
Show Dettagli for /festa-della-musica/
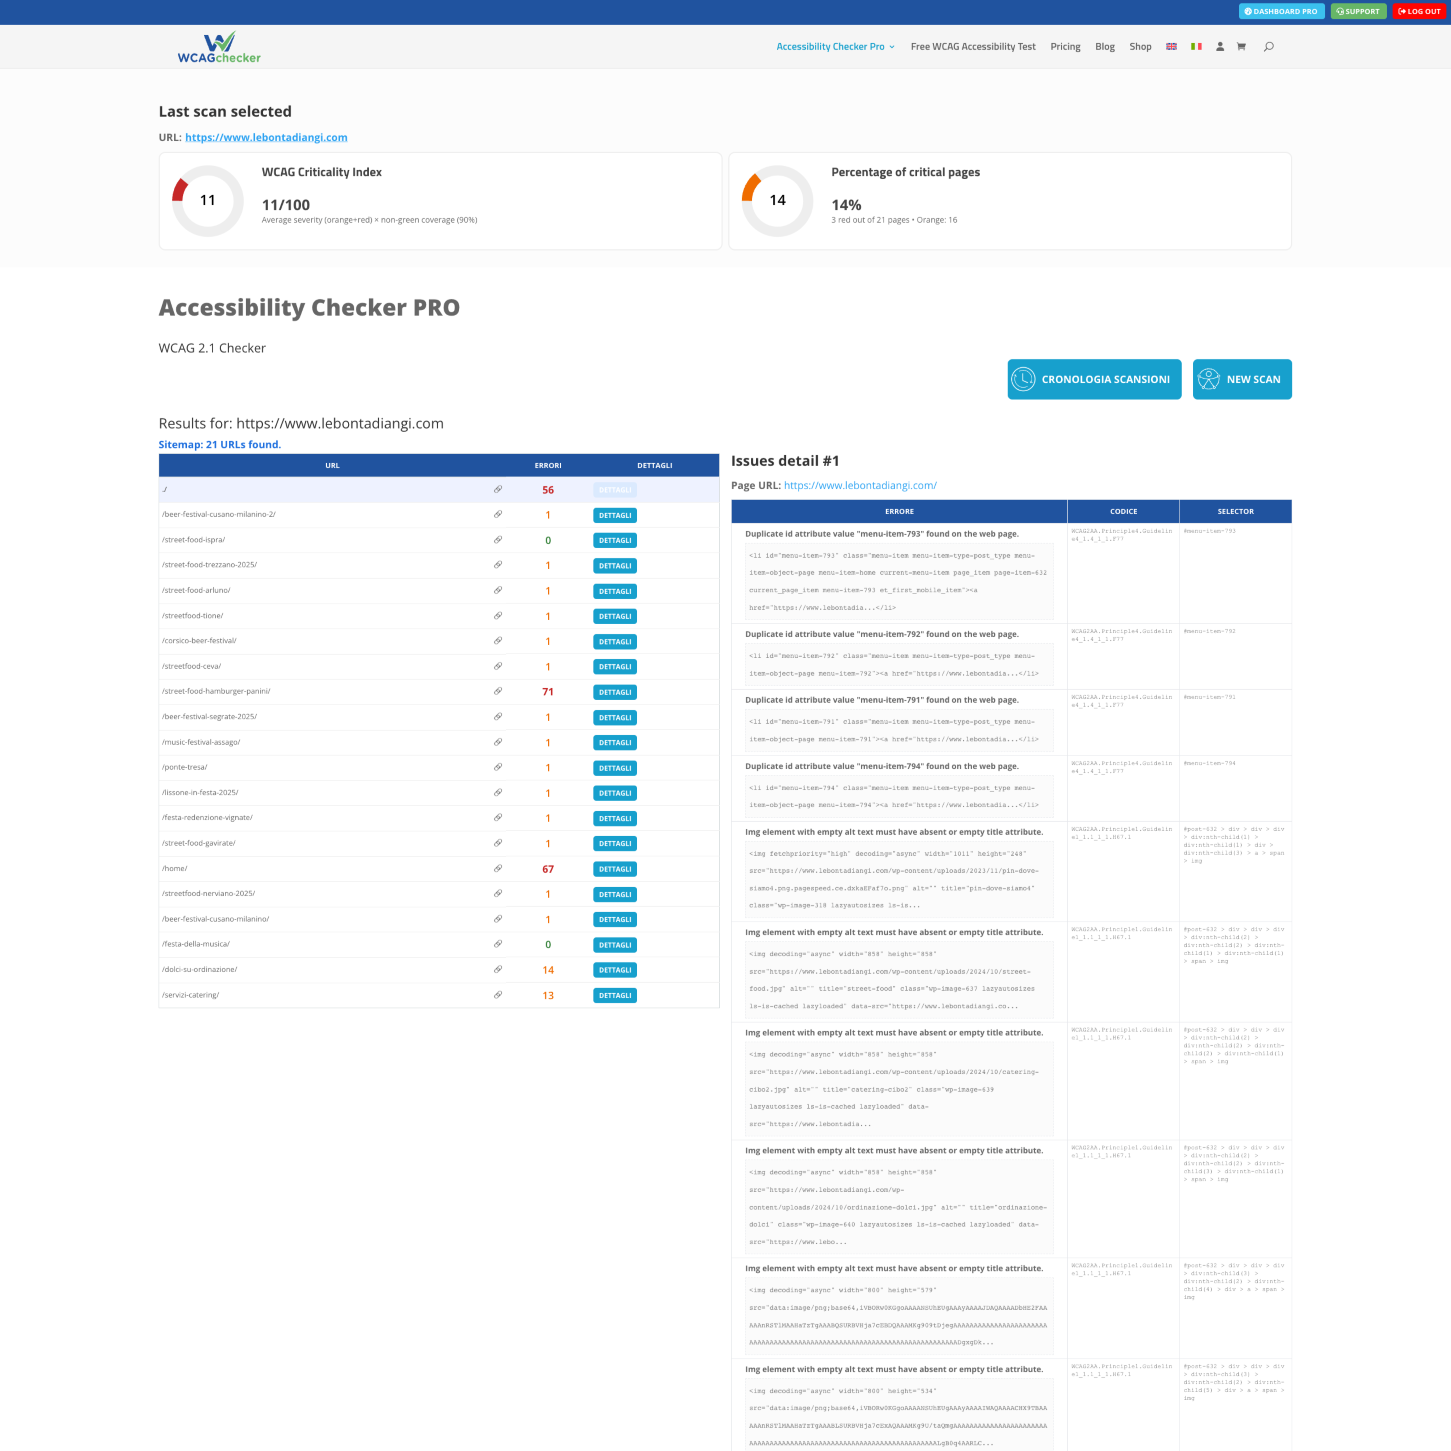615,945
